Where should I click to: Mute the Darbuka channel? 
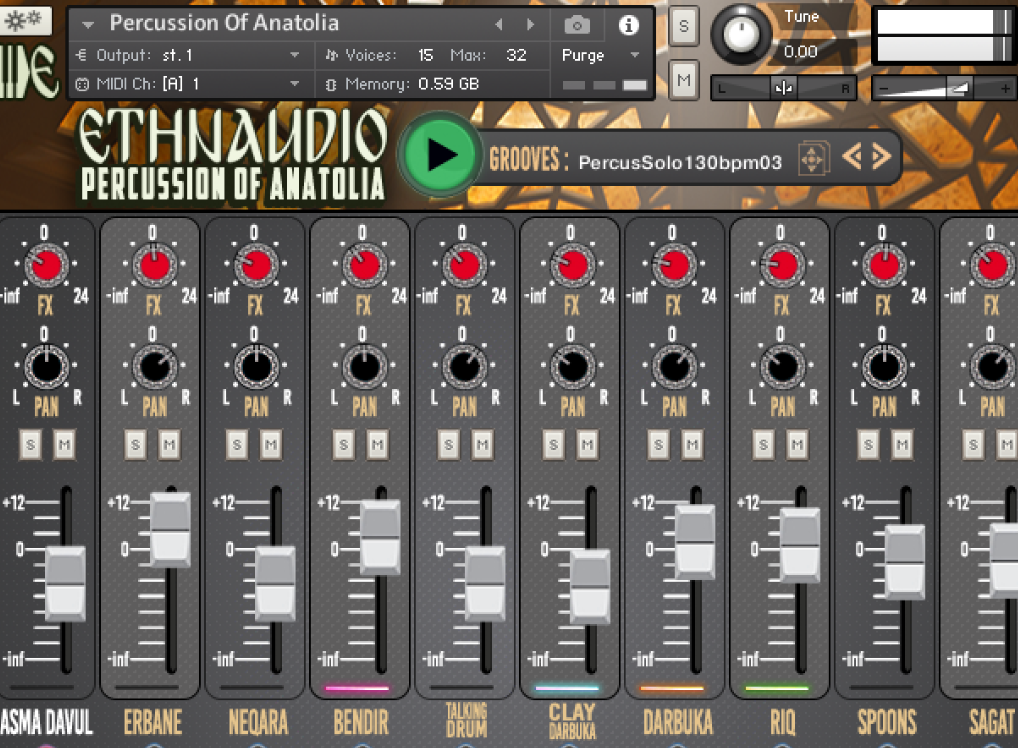tap(692, 445)
